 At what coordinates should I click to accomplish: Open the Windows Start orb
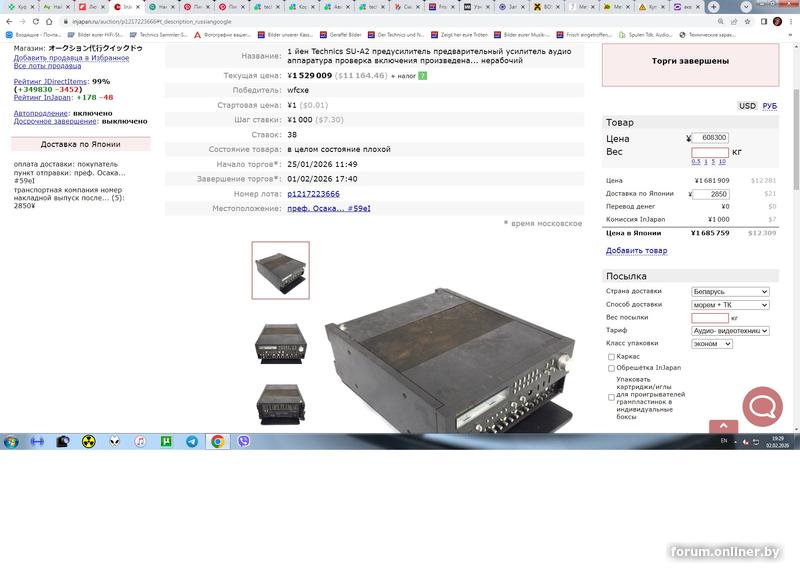pyautogui.click(x=11, y=441)
